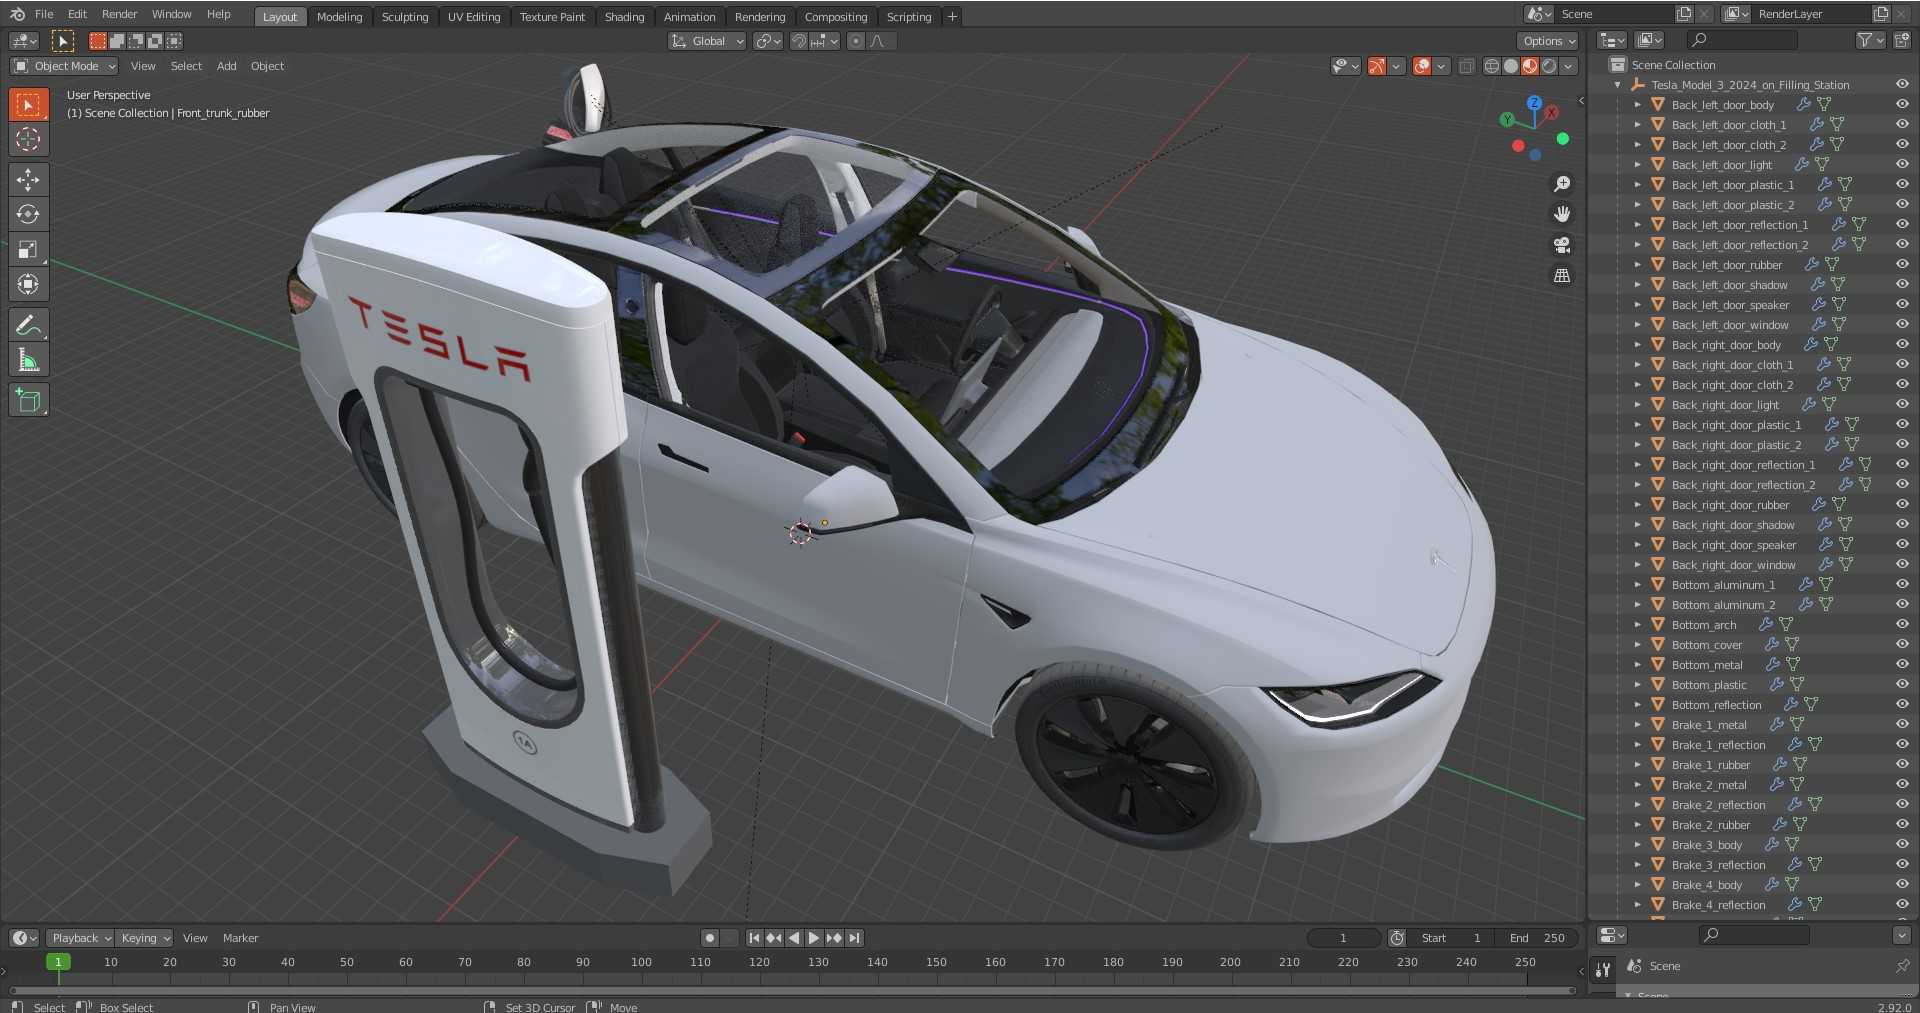
Task: Hide Brake_1_metal object visibility
Action: tap(1902, 724)
